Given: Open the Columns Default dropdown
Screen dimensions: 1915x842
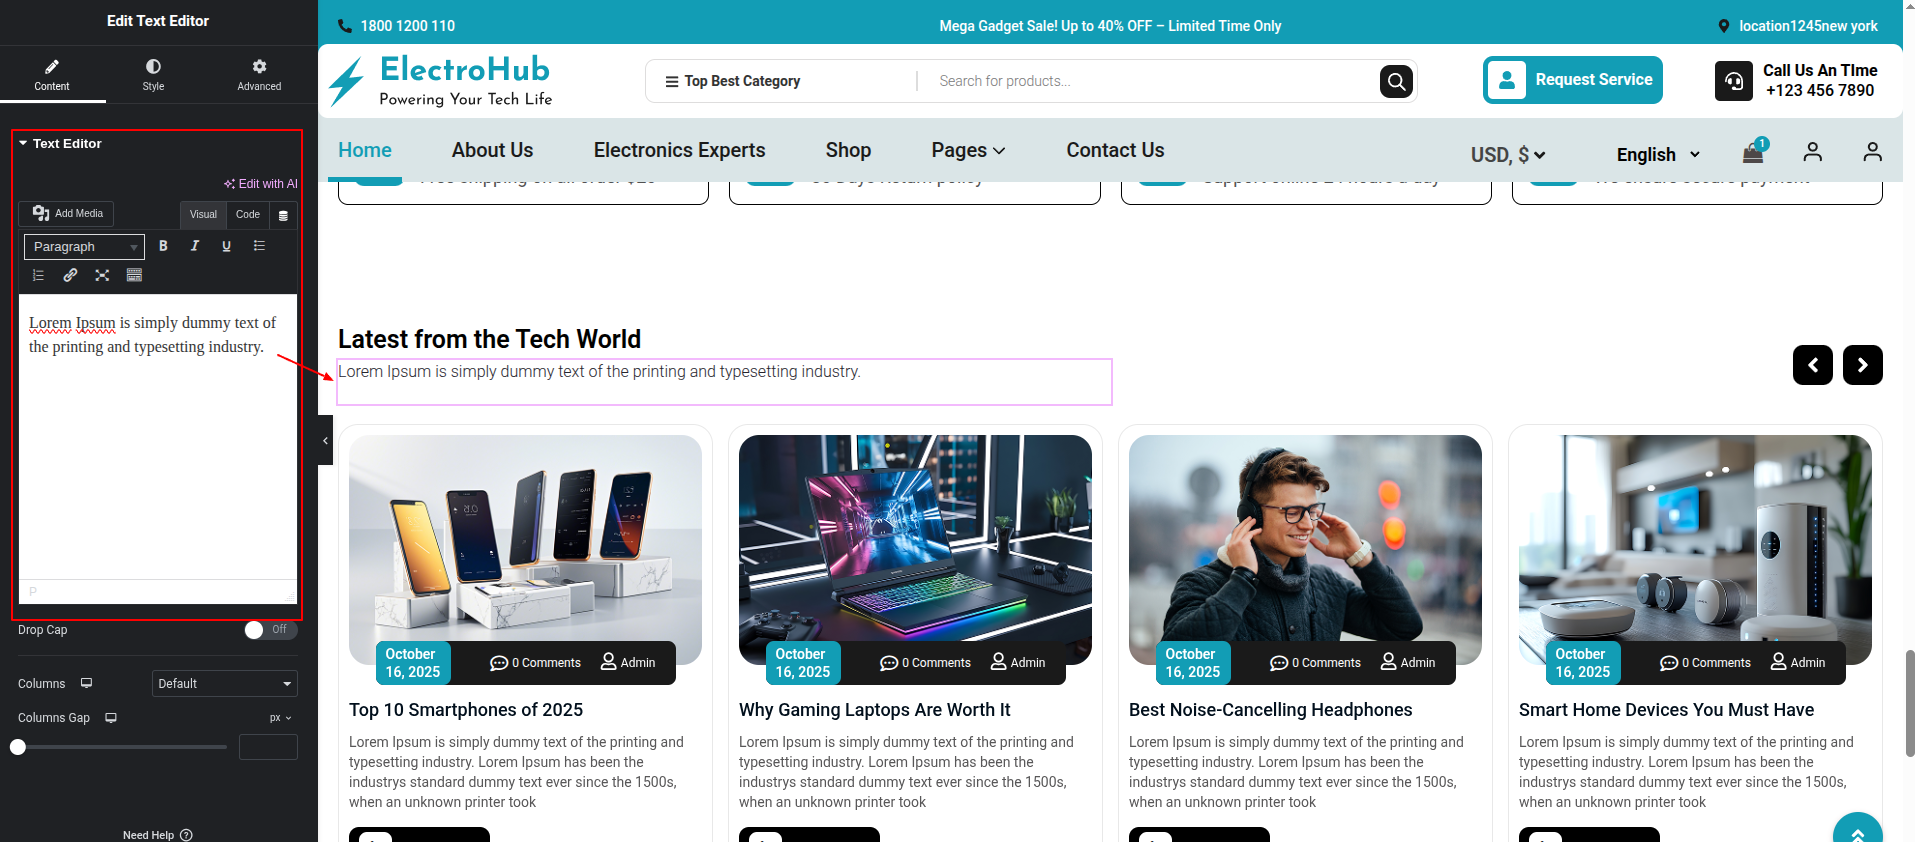Looking at the screenshot, I should [224, 684].
